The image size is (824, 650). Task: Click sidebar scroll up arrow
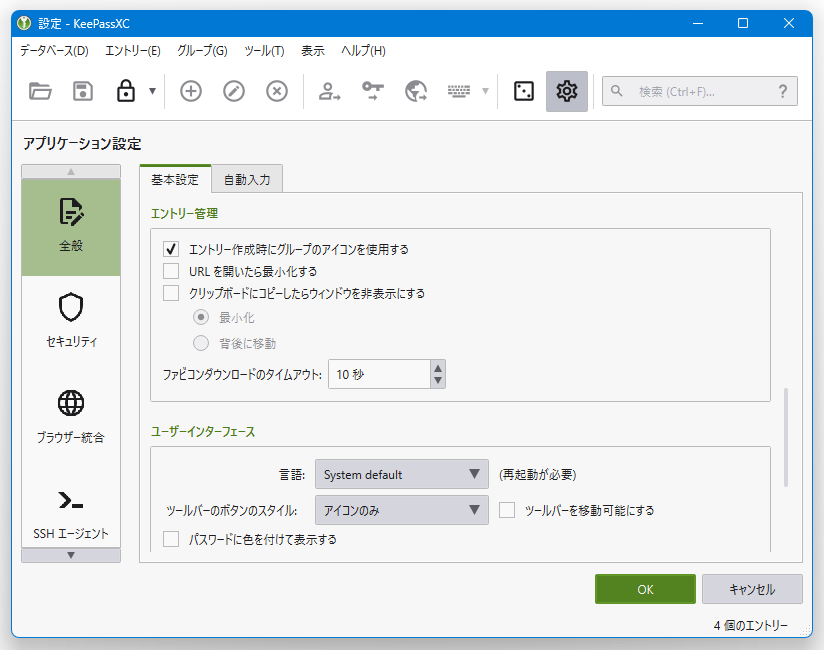pos(71,171)
